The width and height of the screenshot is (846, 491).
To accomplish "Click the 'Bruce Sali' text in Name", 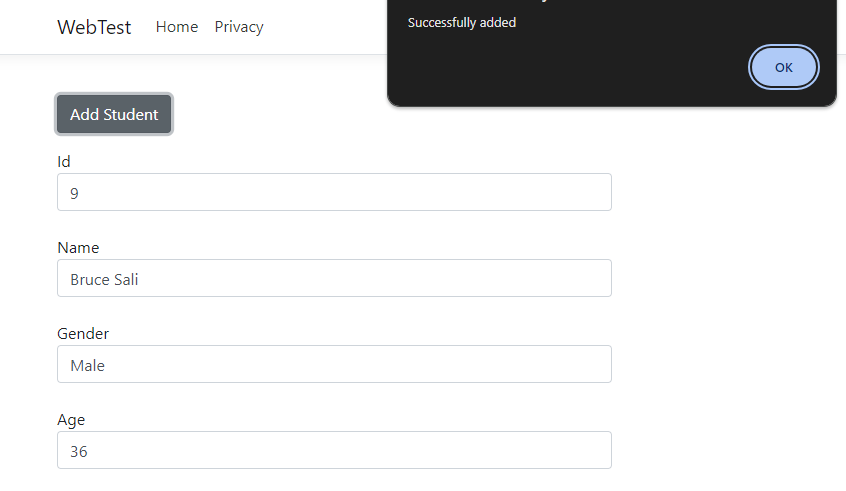I will (x=104, y=280).
